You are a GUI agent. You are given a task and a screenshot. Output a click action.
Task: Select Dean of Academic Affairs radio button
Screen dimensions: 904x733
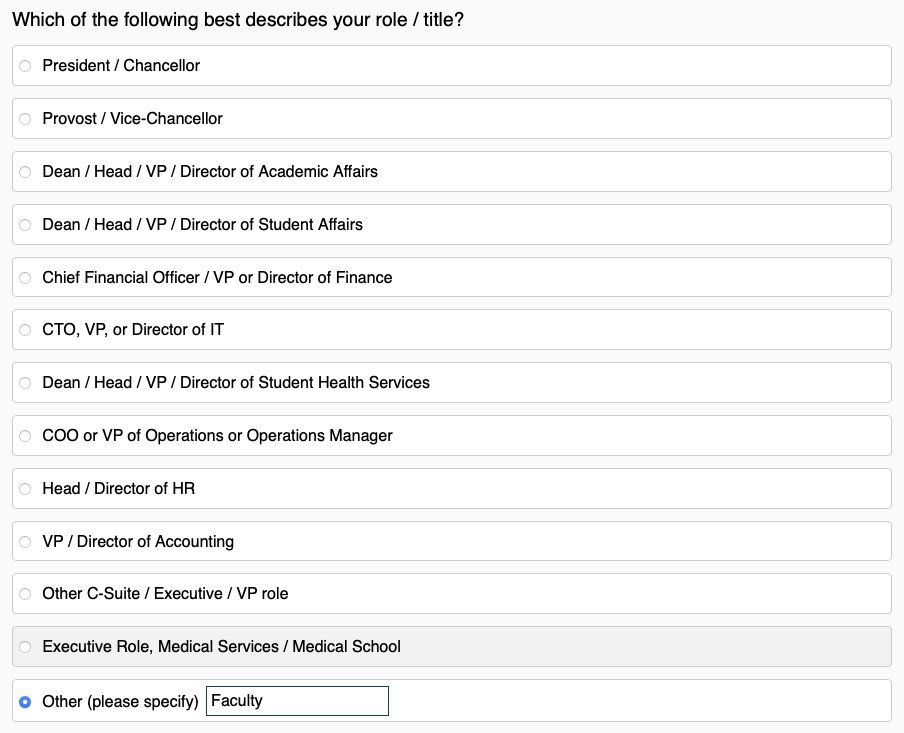click(26, 172)
